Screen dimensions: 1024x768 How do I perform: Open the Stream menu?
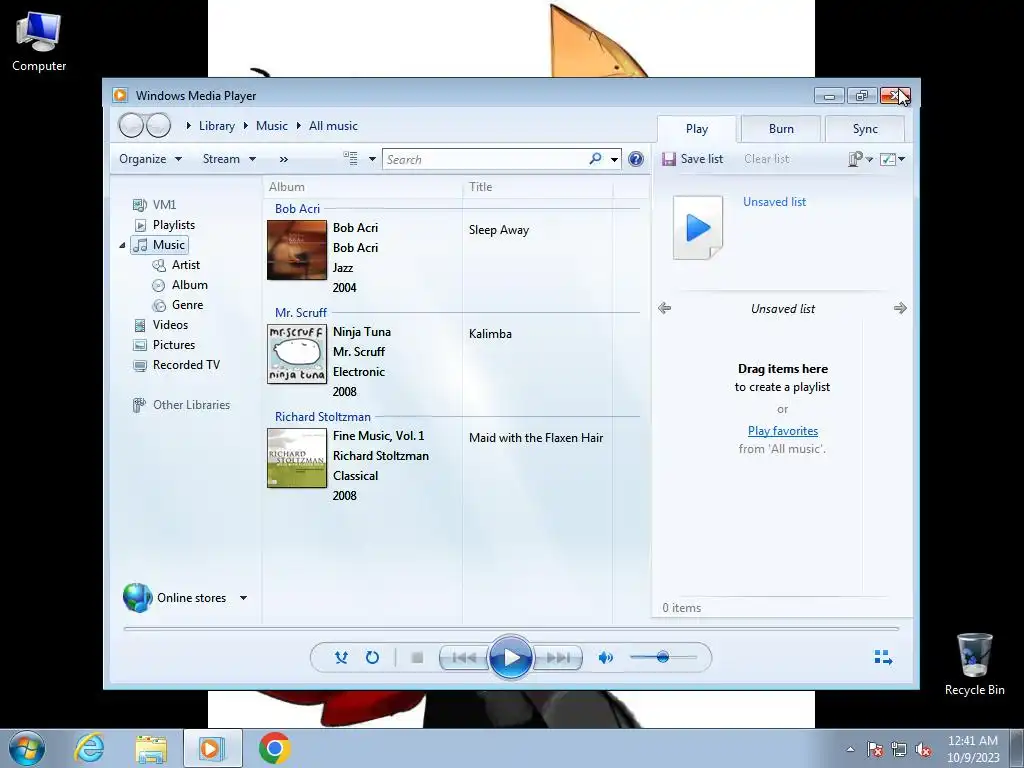[x=229, y=159]
